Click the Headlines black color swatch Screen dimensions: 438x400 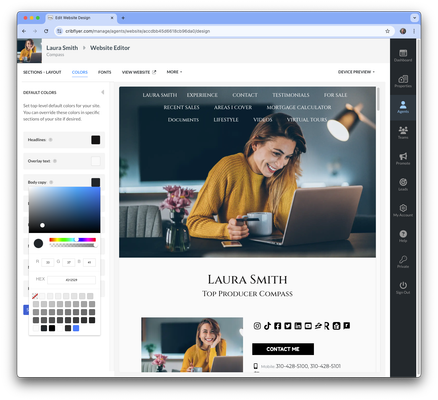point(96,140)
